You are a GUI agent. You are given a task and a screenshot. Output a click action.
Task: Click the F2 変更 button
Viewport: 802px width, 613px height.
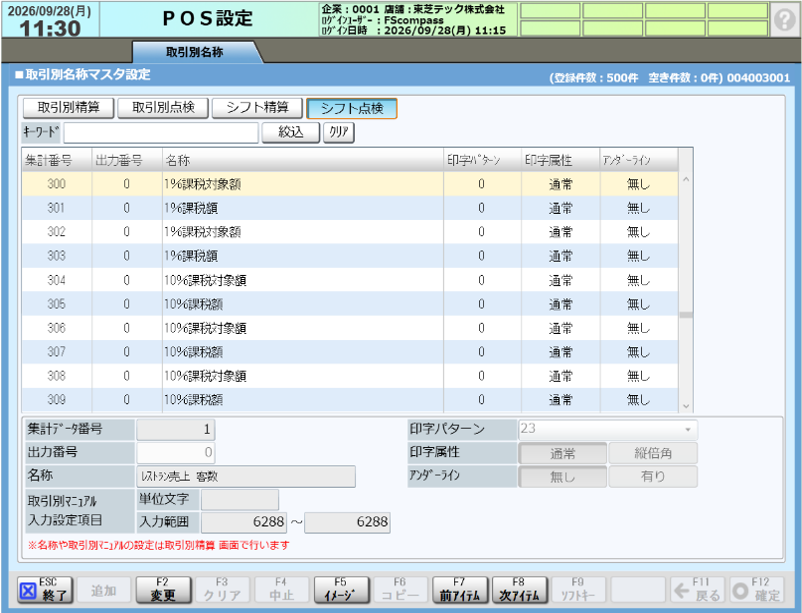point(163,590)
